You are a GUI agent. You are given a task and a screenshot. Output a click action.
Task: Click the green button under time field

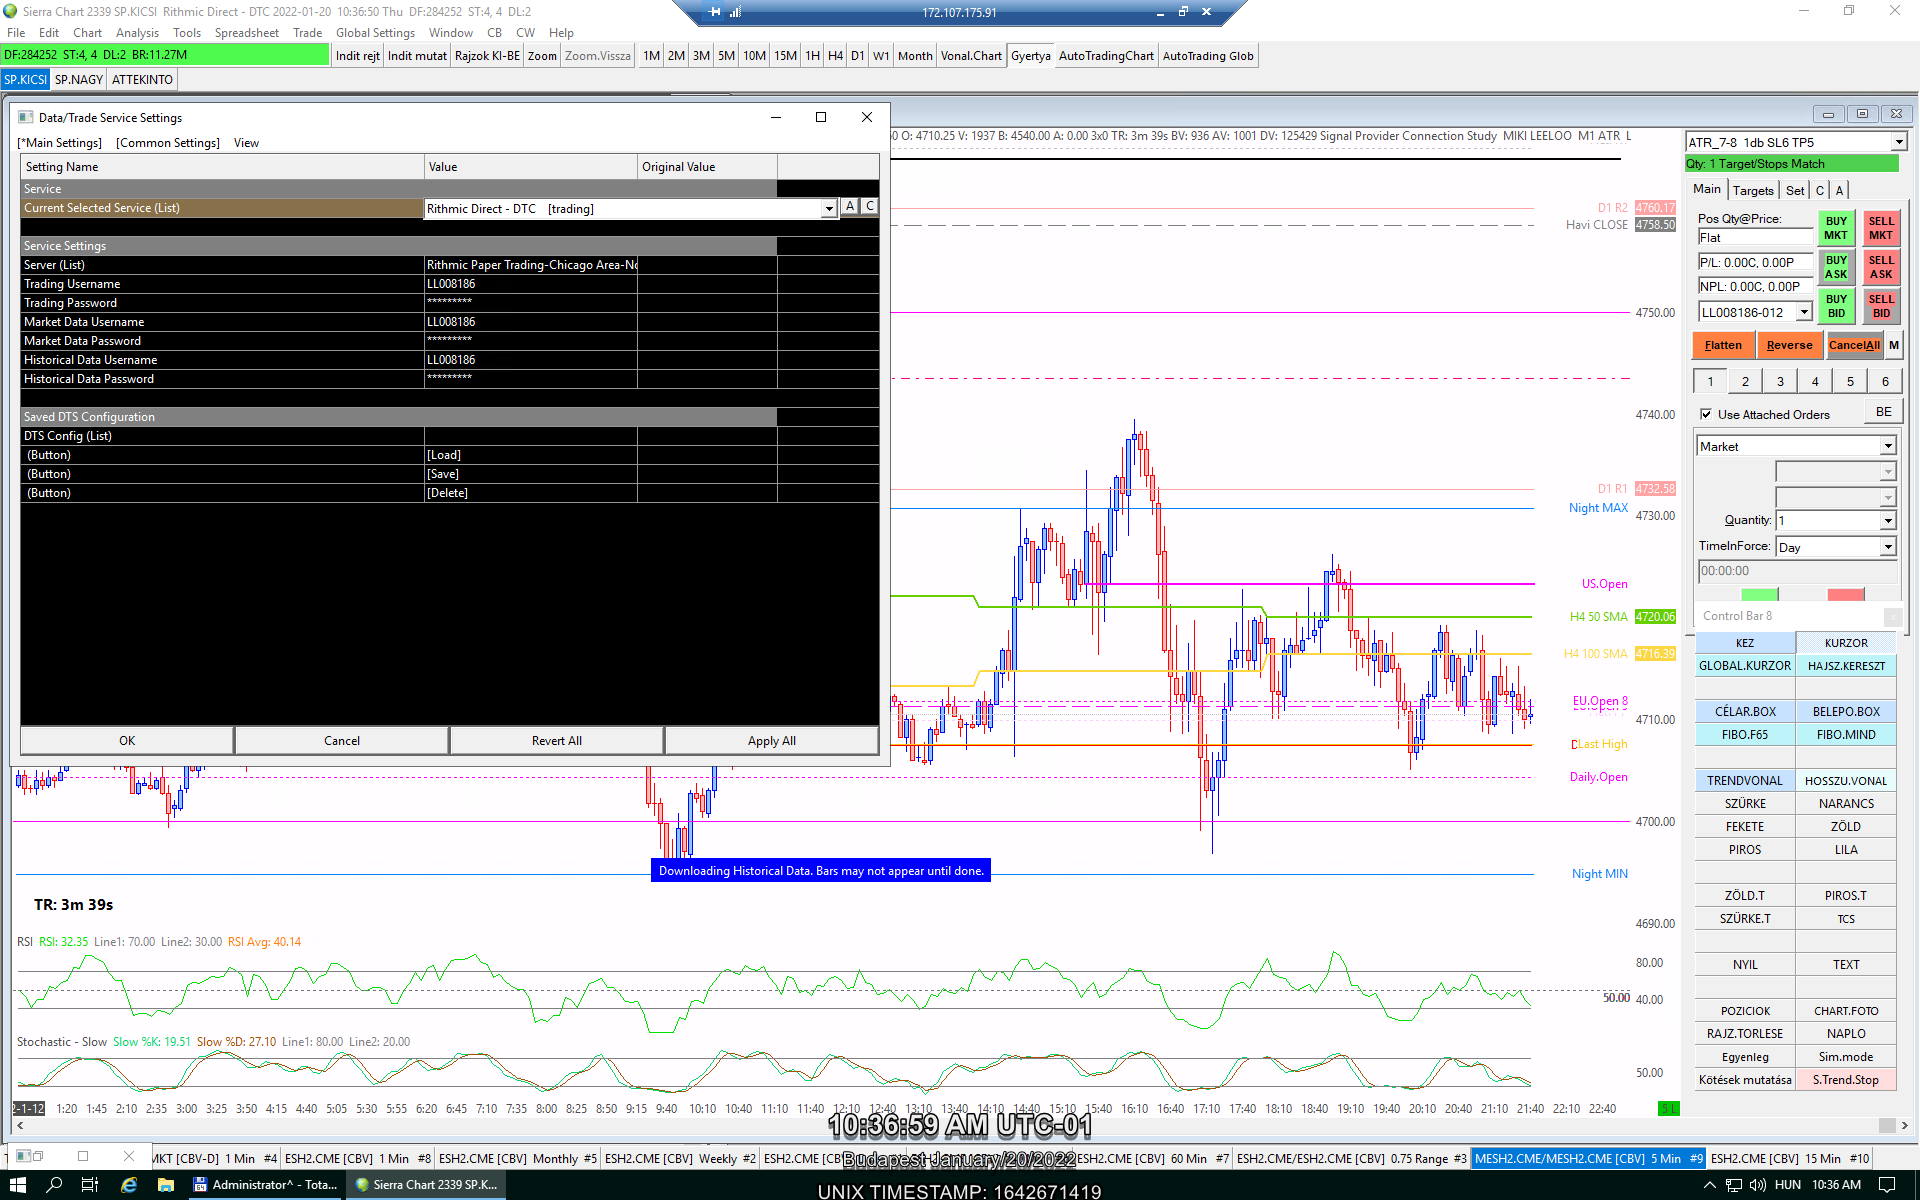(1759, 595)
